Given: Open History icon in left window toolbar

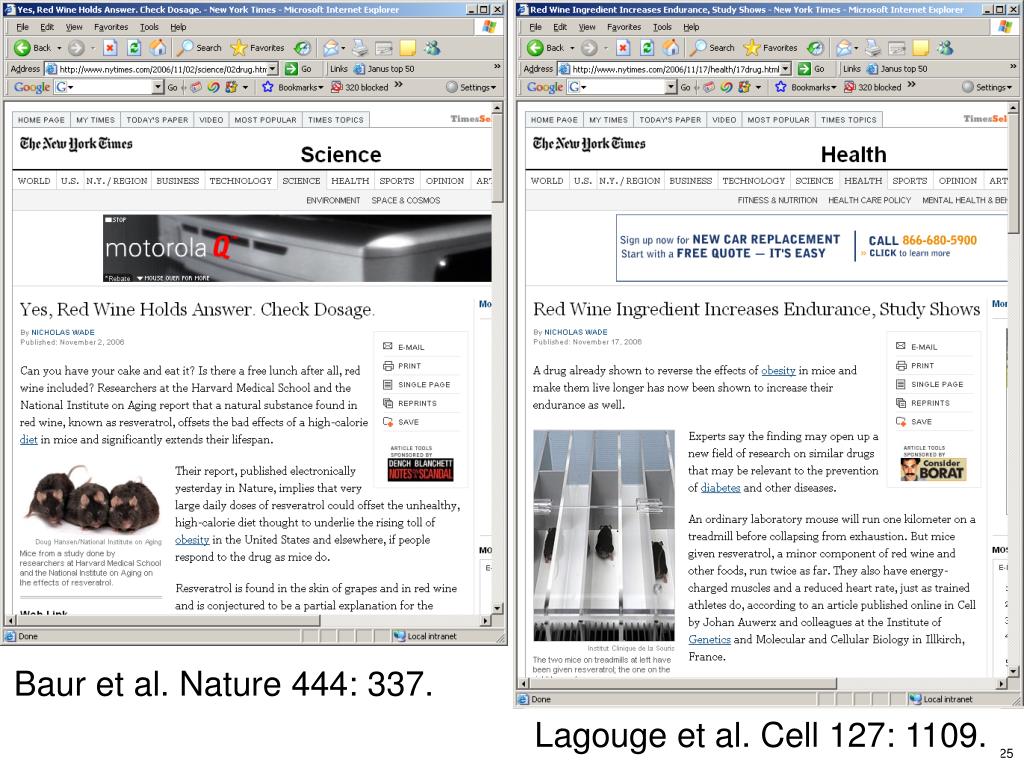Looking at the screenshot, I should tap(302, 48).
